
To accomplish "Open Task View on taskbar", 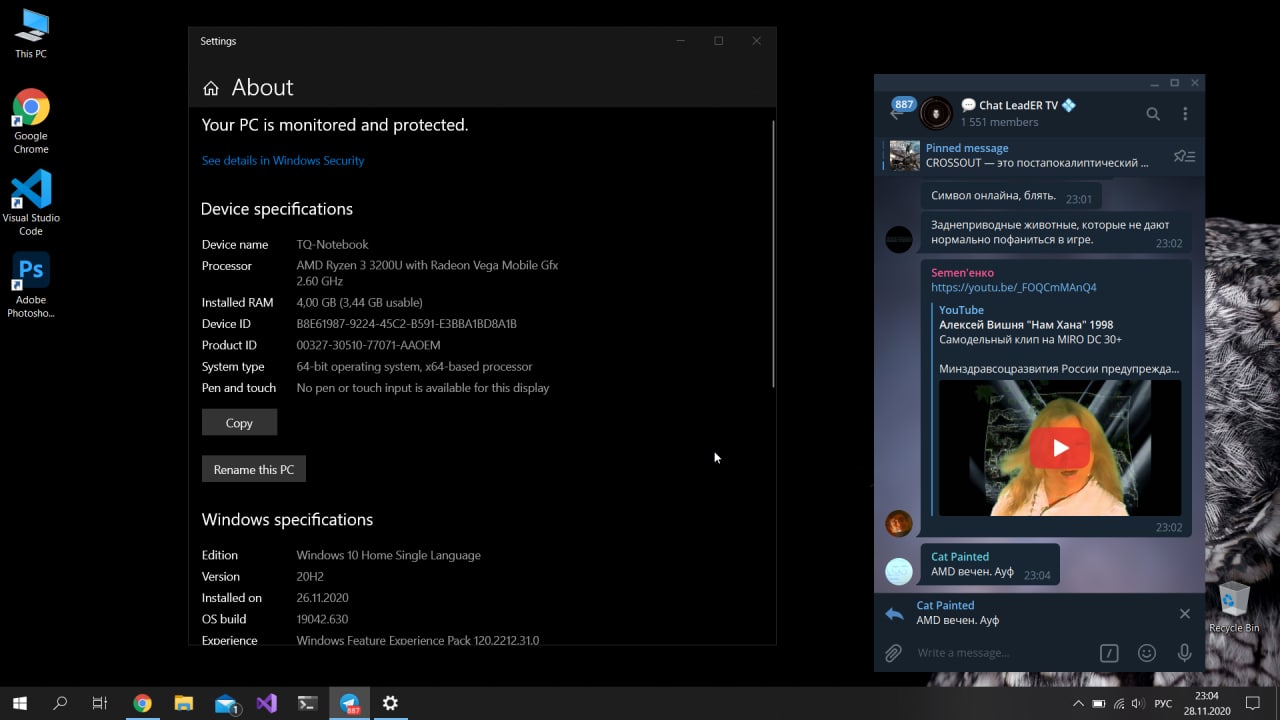I will point(100,703).
